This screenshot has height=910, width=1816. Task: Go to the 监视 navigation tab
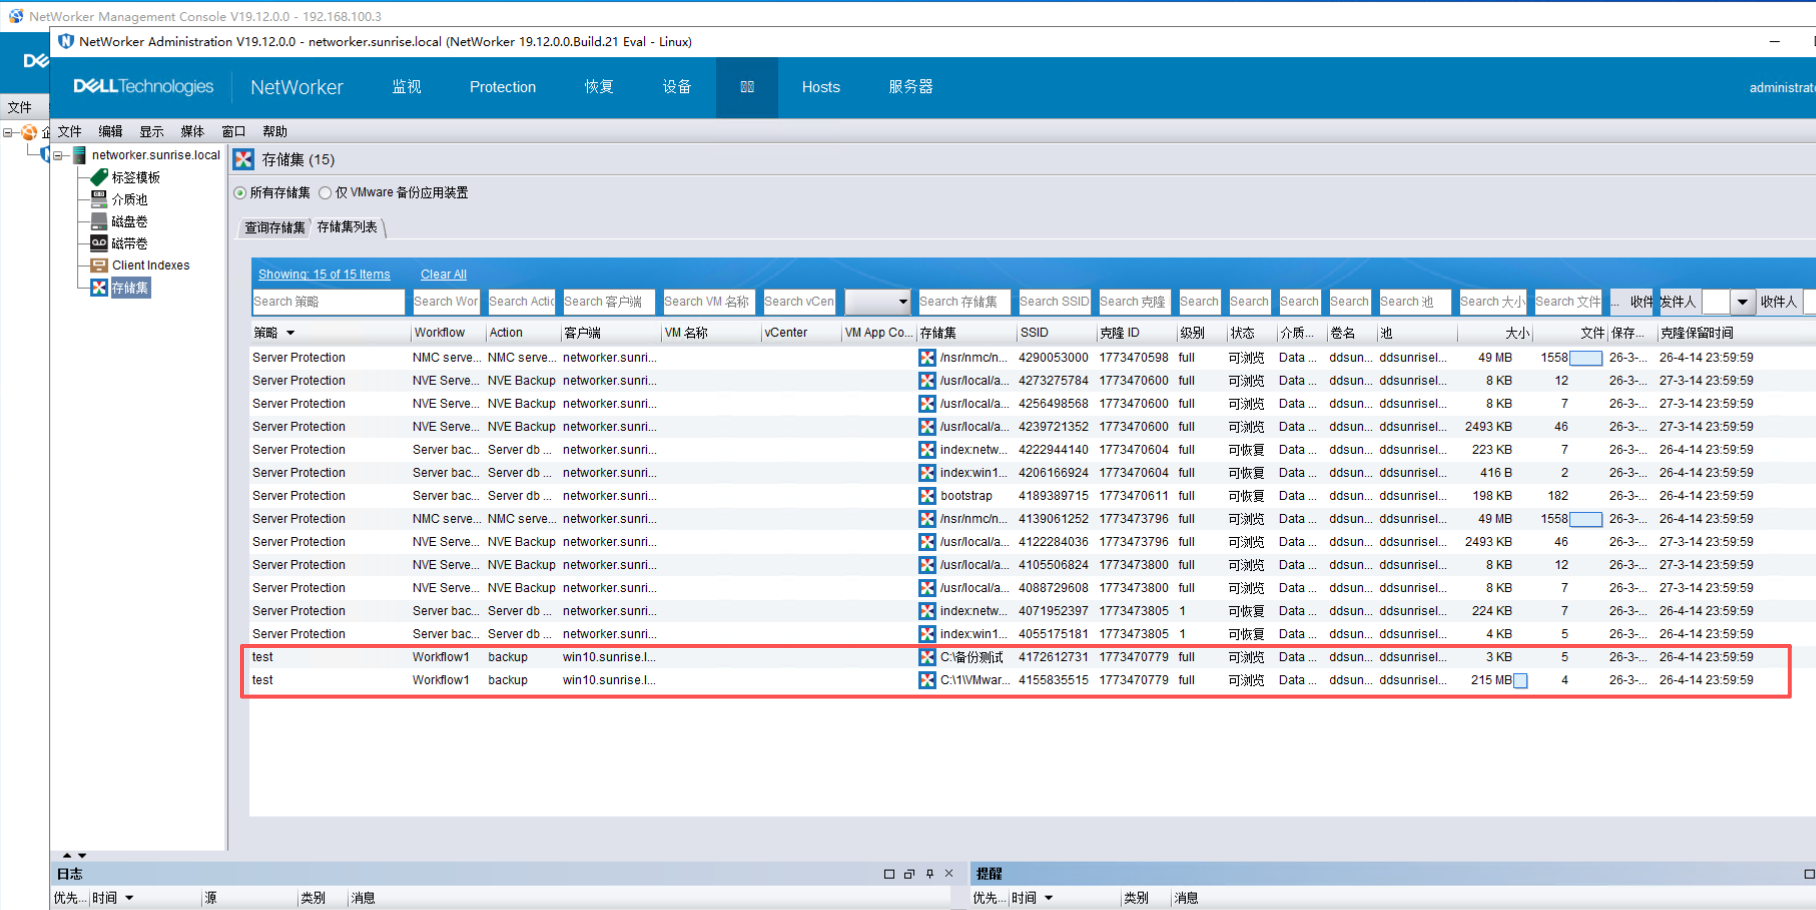coord(406,87)
